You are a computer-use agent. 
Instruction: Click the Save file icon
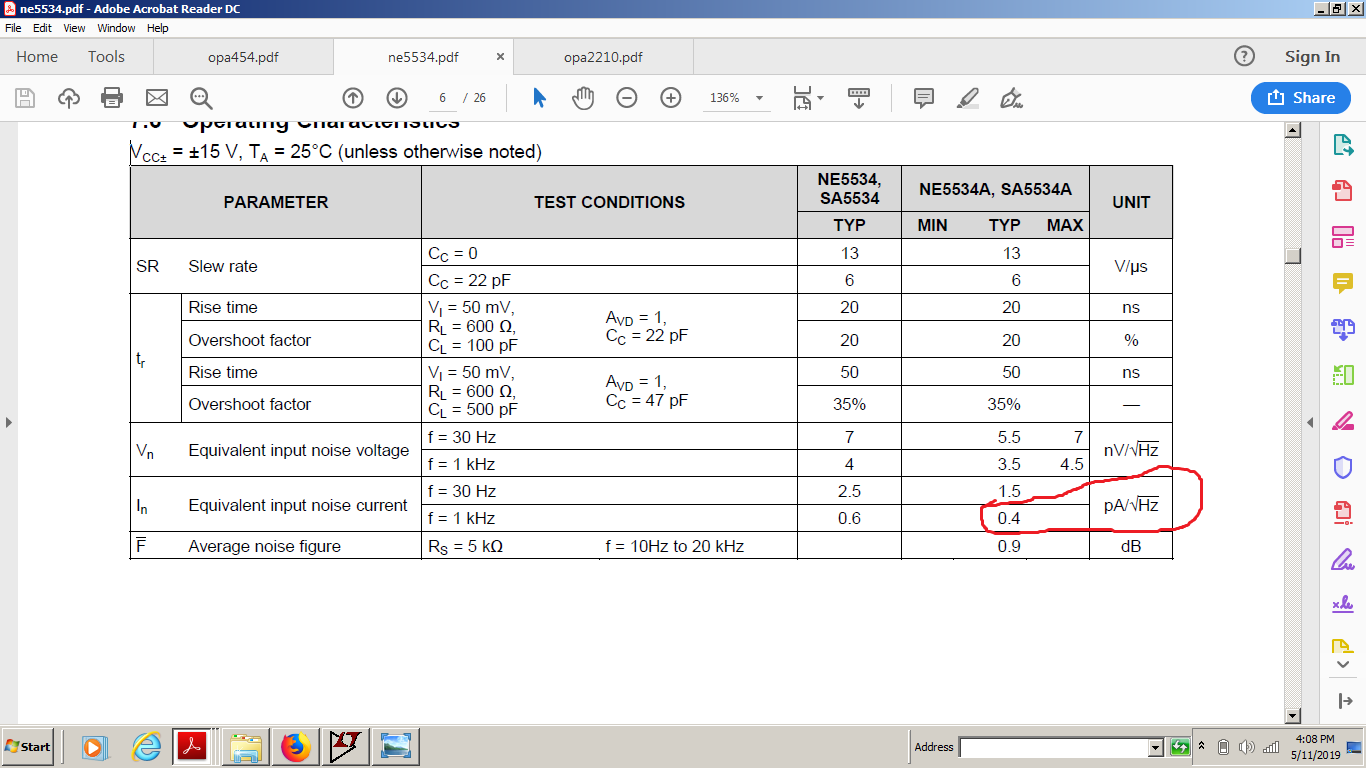(x=25, y=98)
